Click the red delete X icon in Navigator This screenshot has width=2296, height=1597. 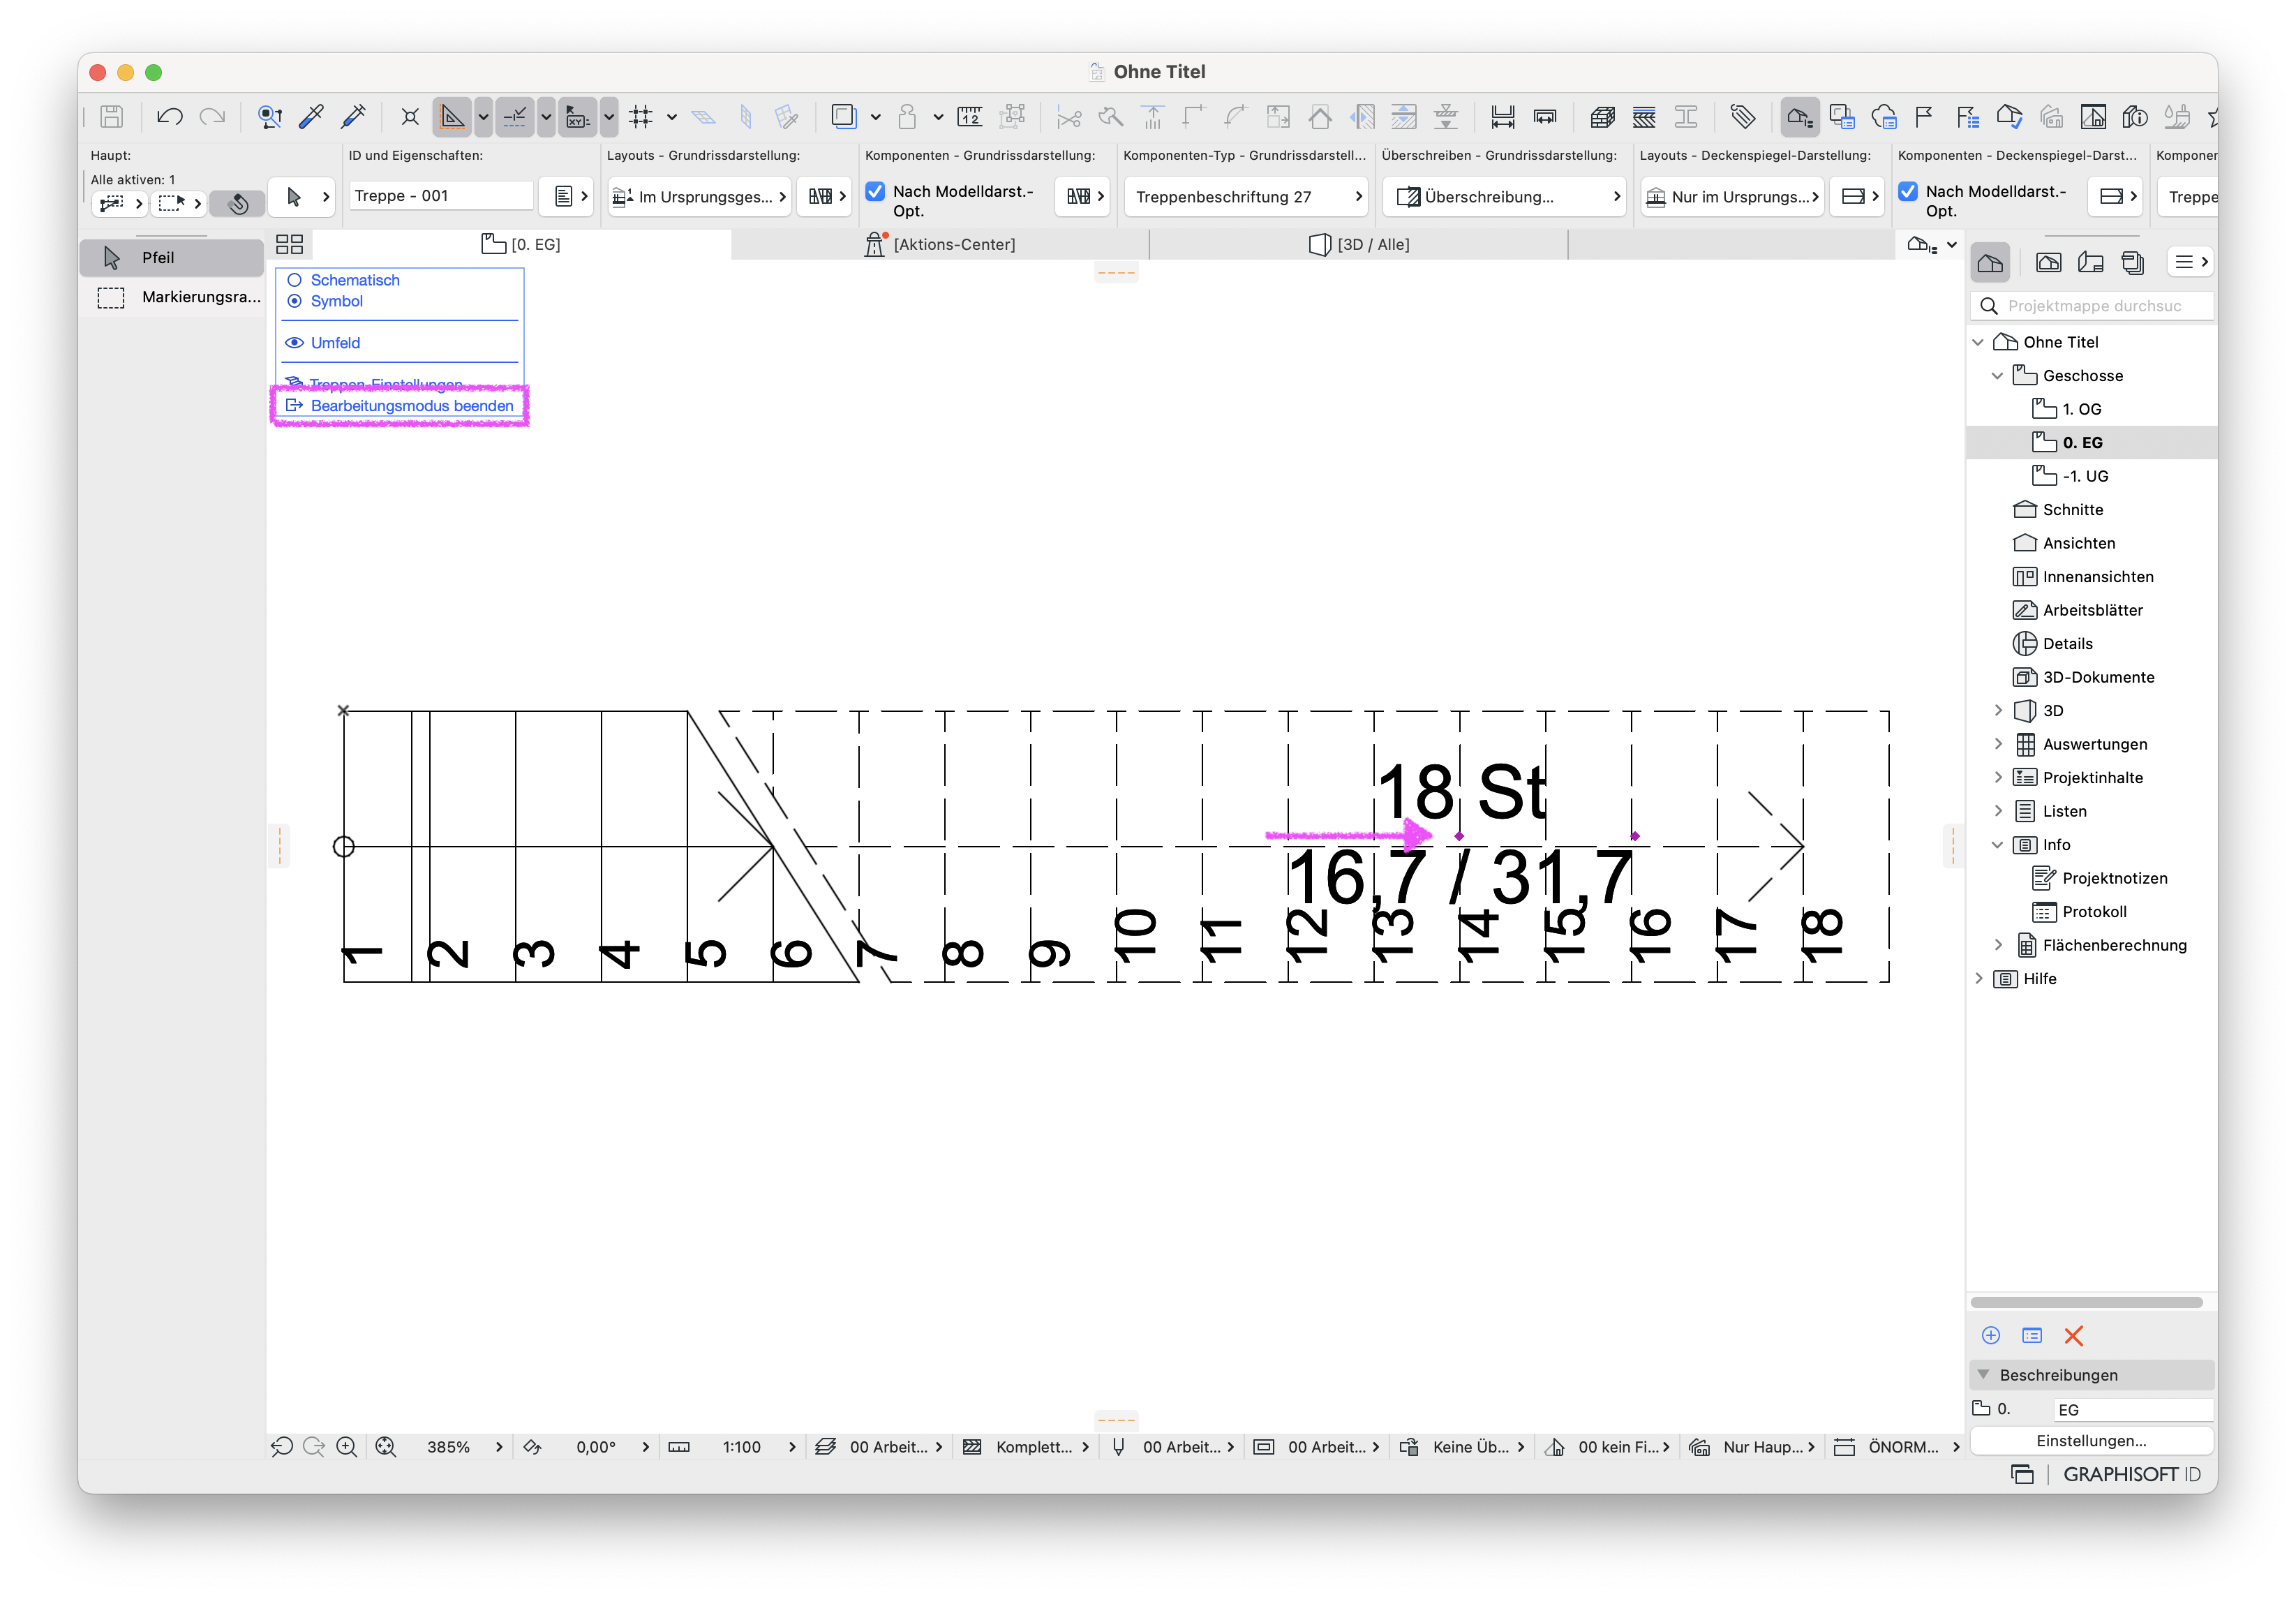pos(2073,1335)
